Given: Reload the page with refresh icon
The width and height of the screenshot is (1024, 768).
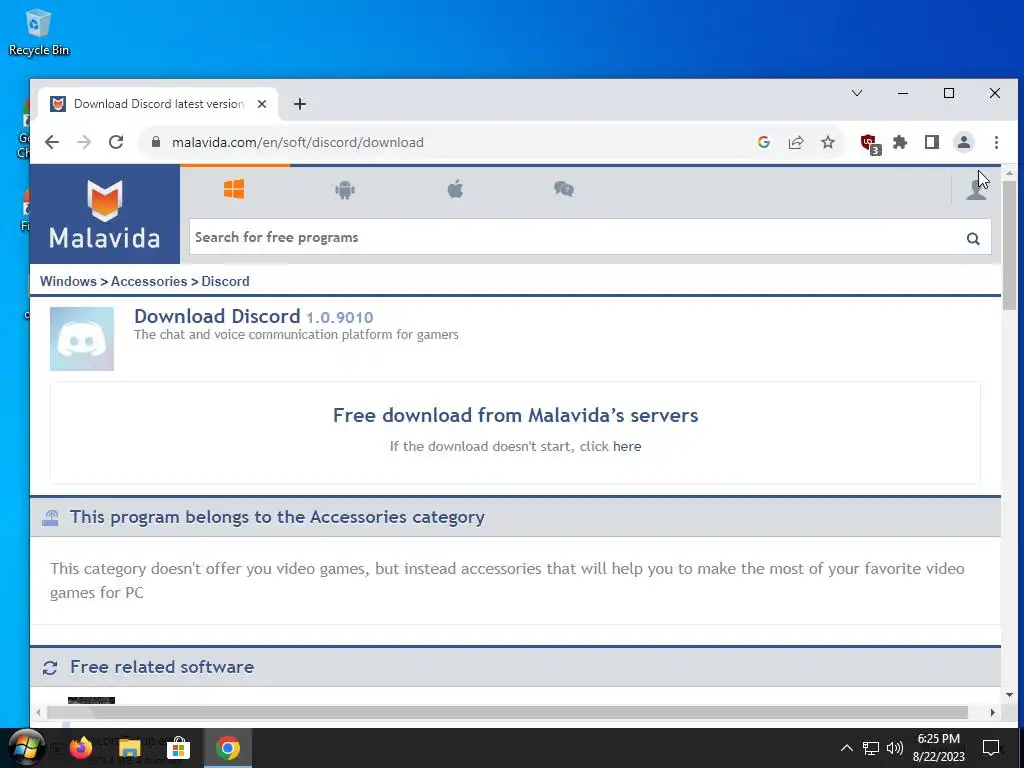Looking at the screenshot, I should (116, 142).
